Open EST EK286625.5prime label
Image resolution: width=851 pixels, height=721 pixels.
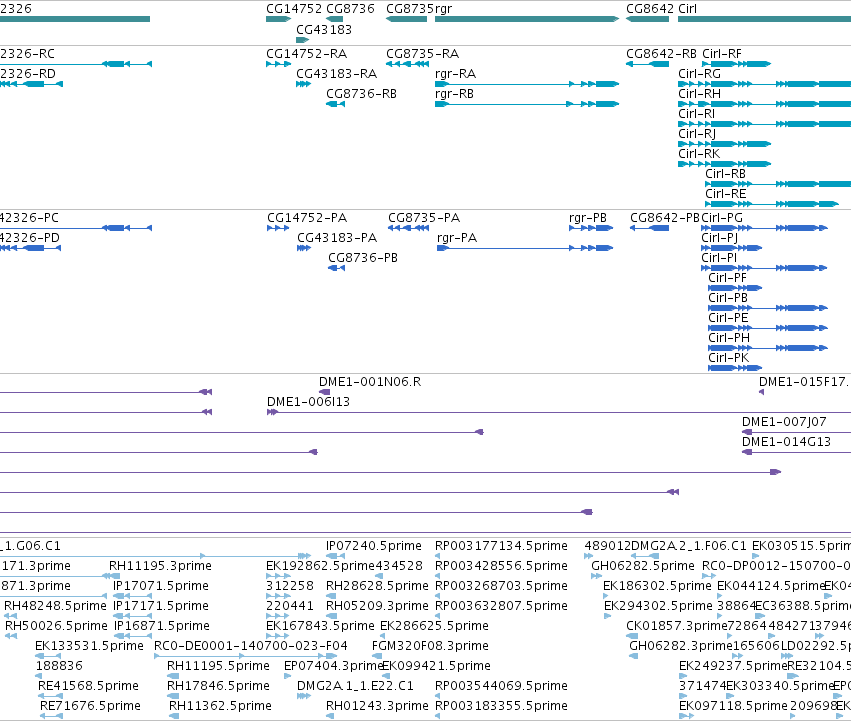(x=434, y=626)
